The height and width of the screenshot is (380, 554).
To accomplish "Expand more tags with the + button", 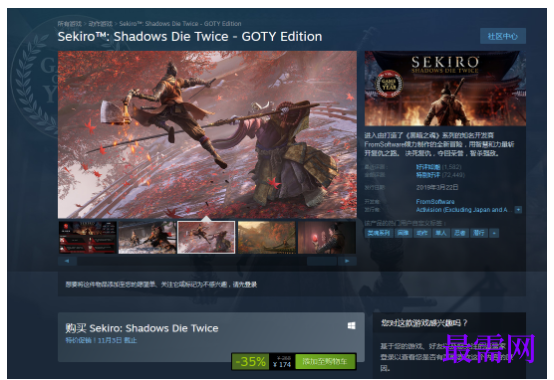I will point(494,233).
